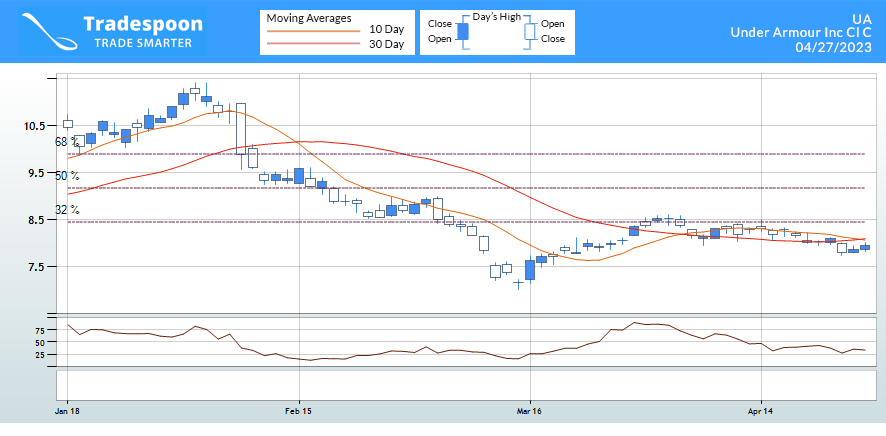Click the 50 % retracement level label
The height and width of the screenshot is (436, 886).
67,176
